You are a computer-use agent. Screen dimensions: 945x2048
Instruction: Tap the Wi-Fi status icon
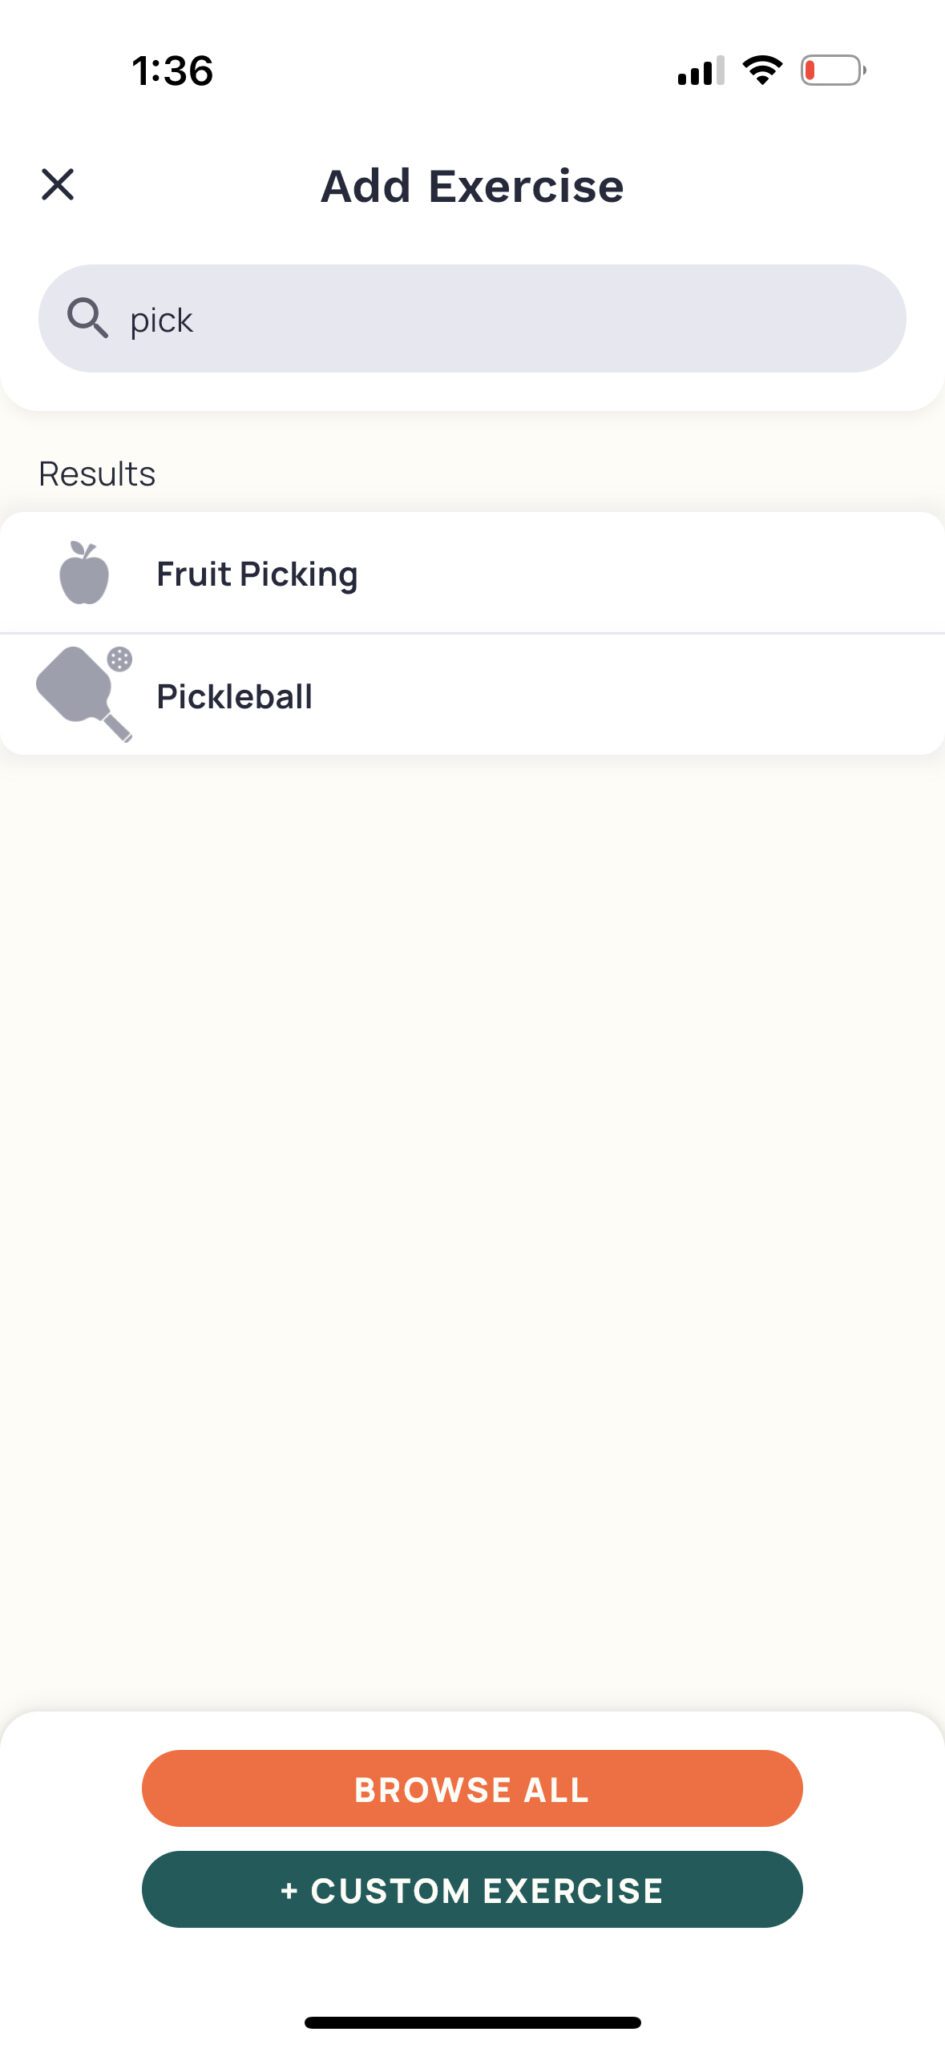coord(762,71)
